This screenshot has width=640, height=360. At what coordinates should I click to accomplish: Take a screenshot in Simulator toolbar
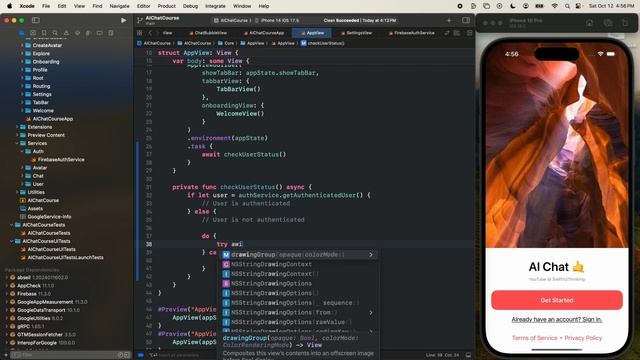pyautogui.click(x=608, y=23)
